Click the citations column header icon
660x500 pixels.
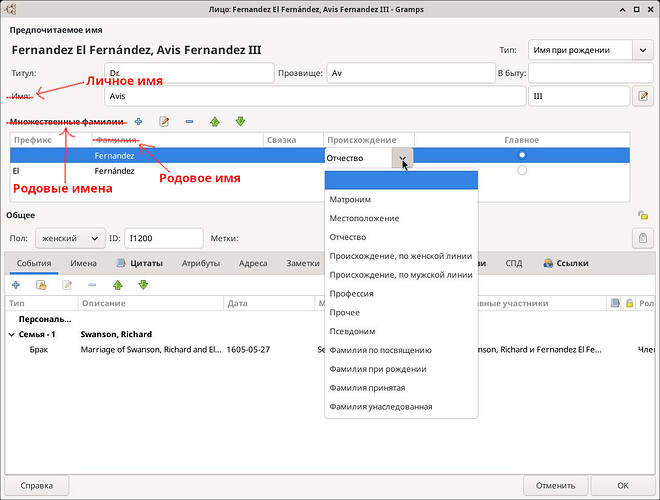(x=615, y=303)
